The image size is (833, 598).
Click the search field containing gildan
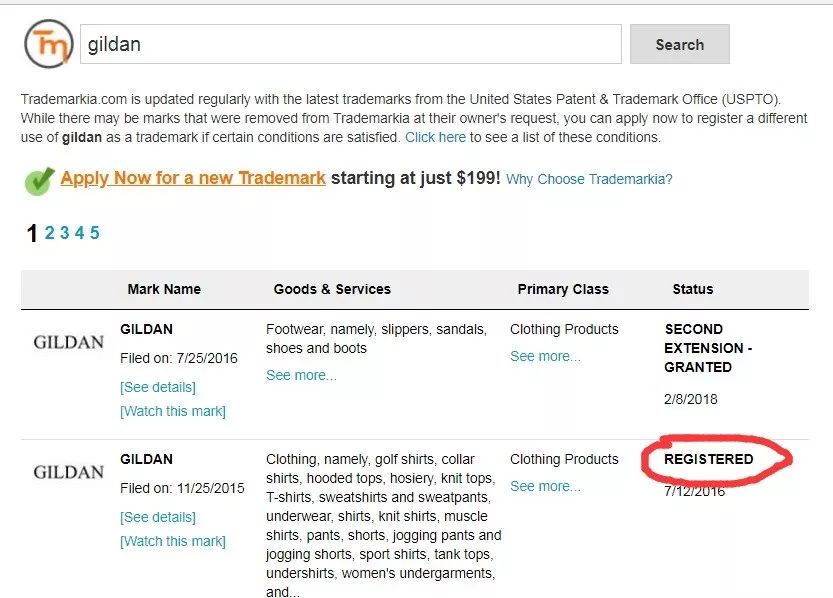click(x=350, y=44)
